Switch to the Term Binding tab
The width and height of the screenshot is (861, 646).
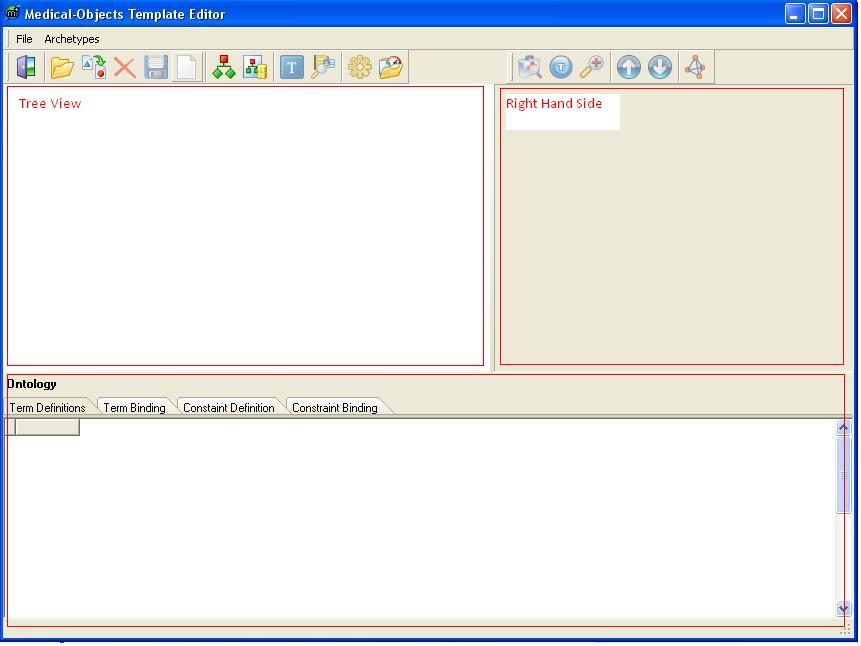[134, 407]
